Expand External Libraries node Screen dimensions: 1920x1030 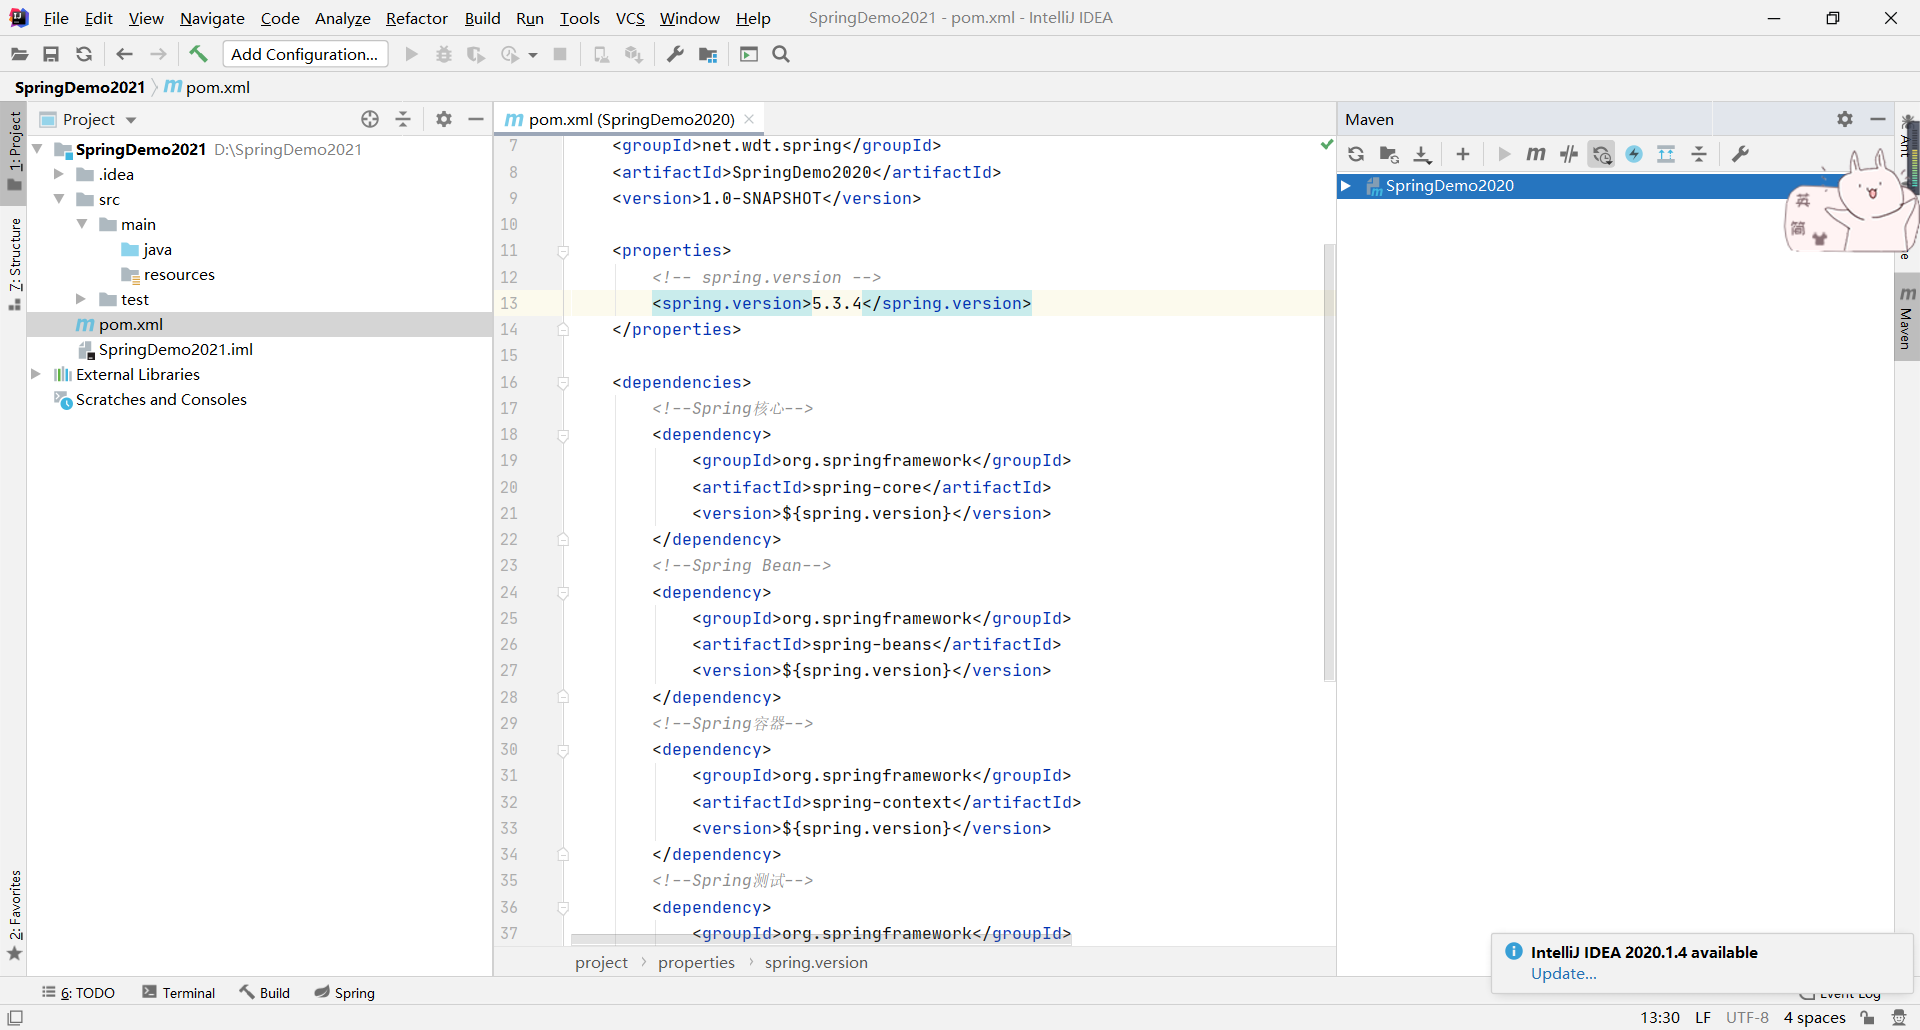pos(35,374)
